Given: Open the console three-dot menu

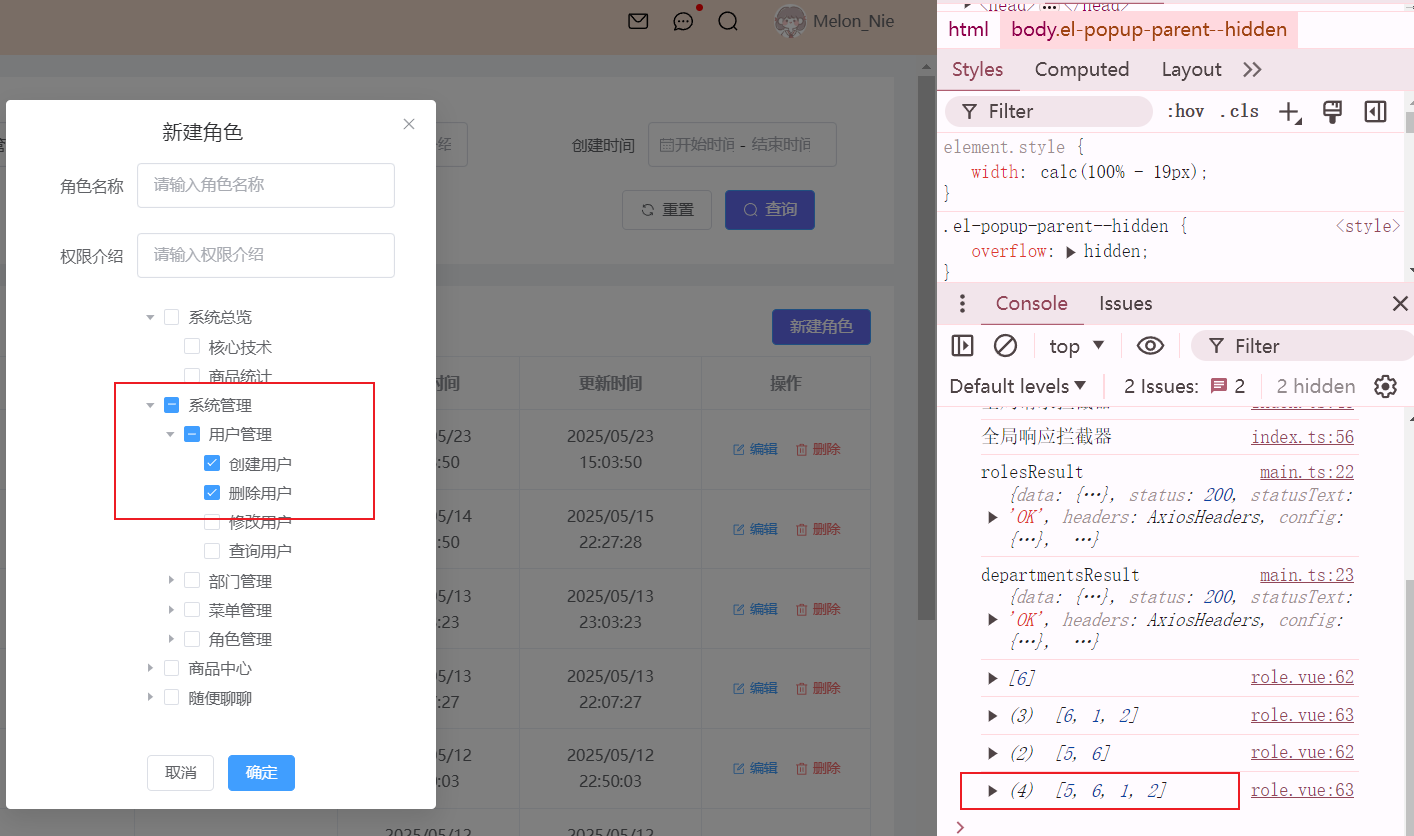Looking at the screenshot, I should [x=962, y=304].
